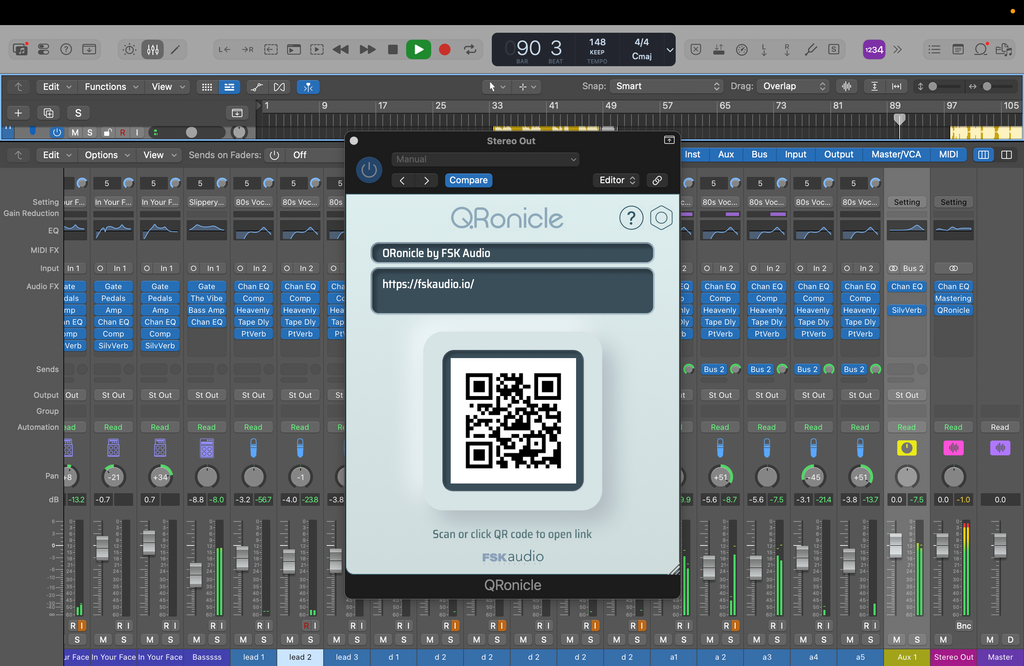Toggle the QRonicle plugin power bypass button
This screenshot has width=1024, height=666.
pos(369,170)
